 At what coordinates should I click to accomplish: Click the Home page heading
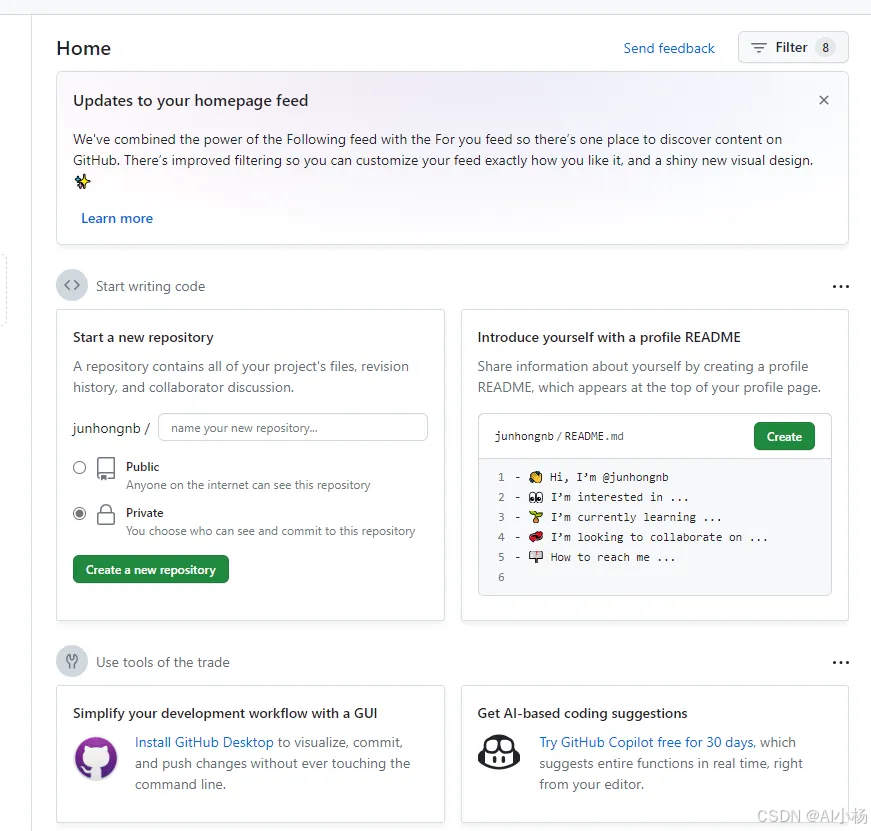[x=83, y=48]
